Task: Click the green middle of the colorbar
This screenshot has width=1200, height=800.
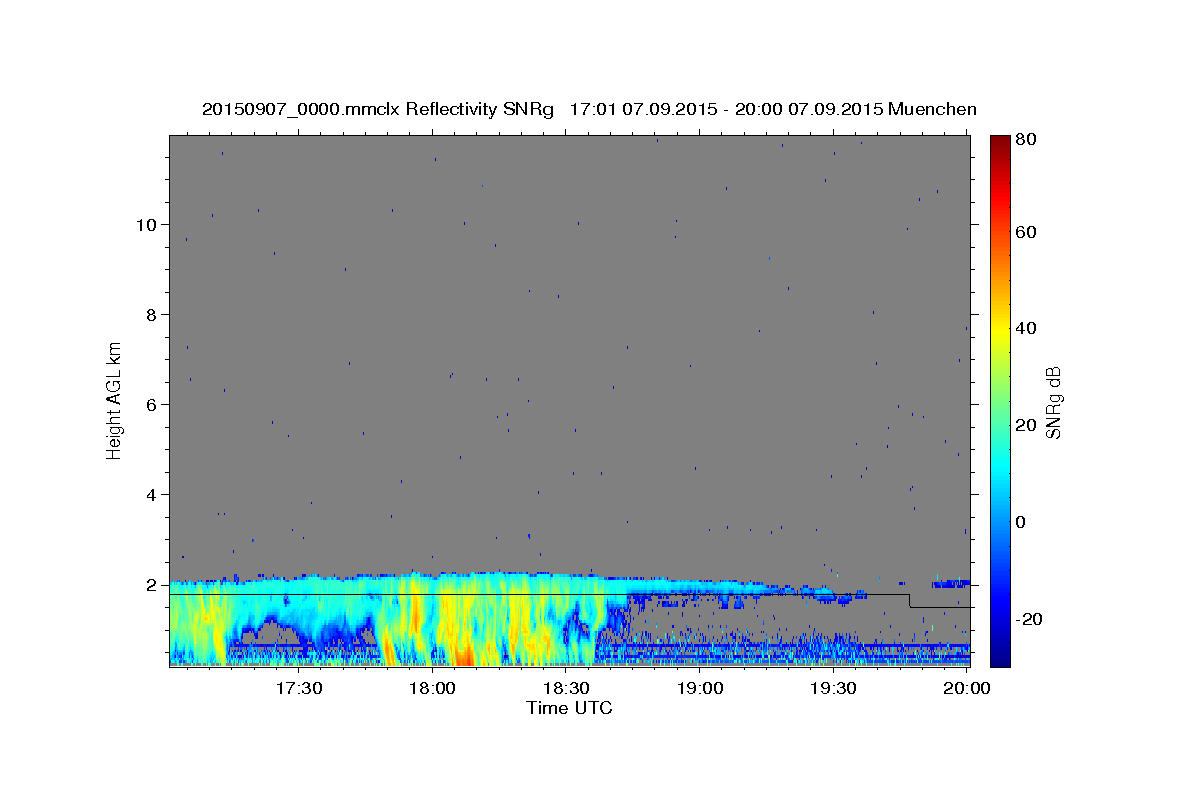Action: click(x=999, y=400)
